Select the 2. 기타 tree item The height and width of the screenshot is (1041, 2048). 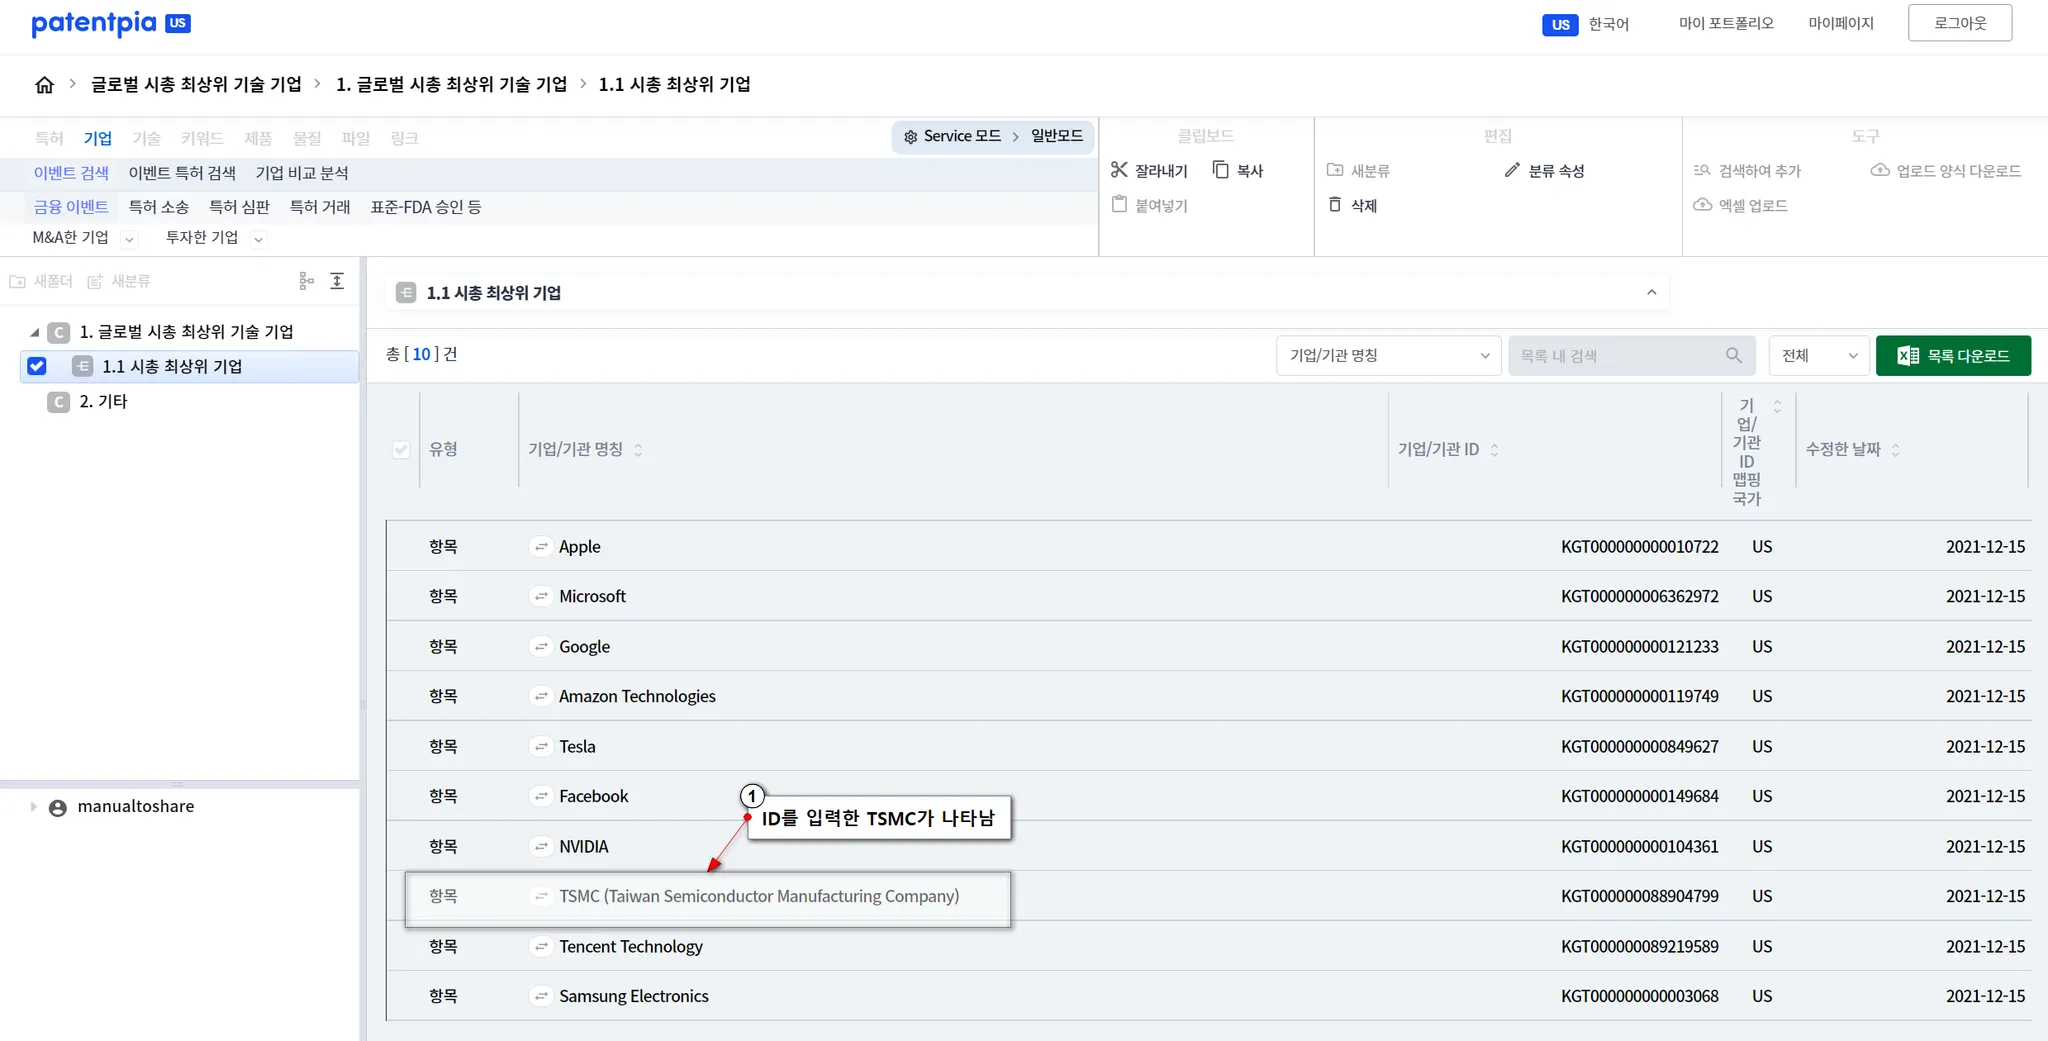103,402
